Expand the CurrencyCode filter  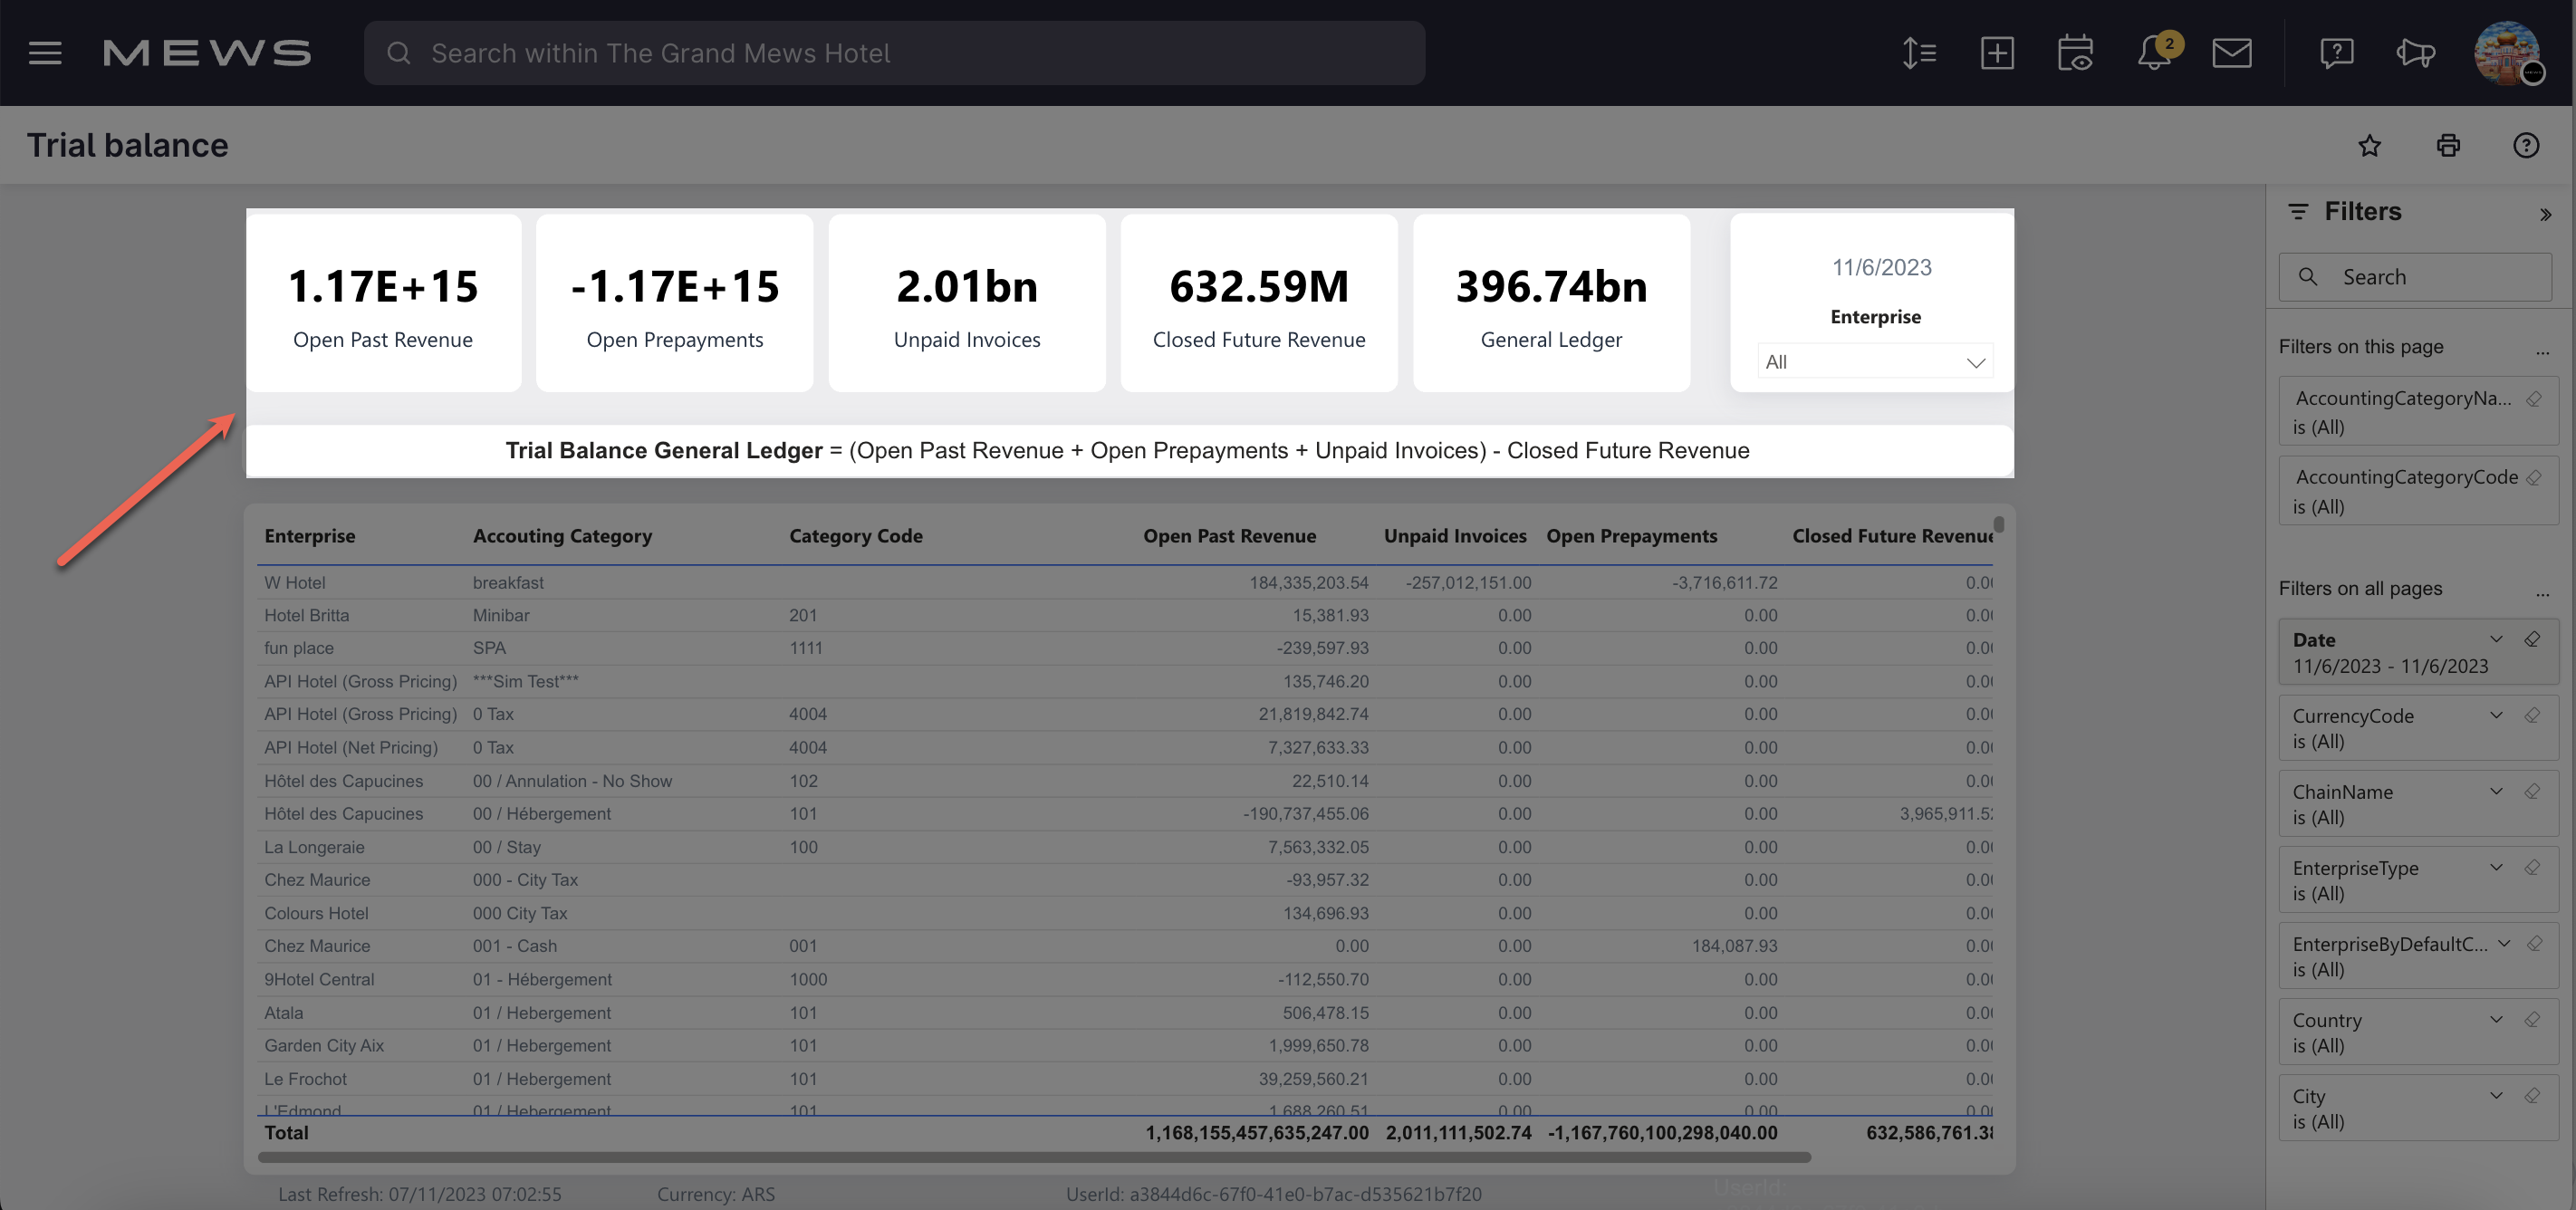[x=2496, y=715]
